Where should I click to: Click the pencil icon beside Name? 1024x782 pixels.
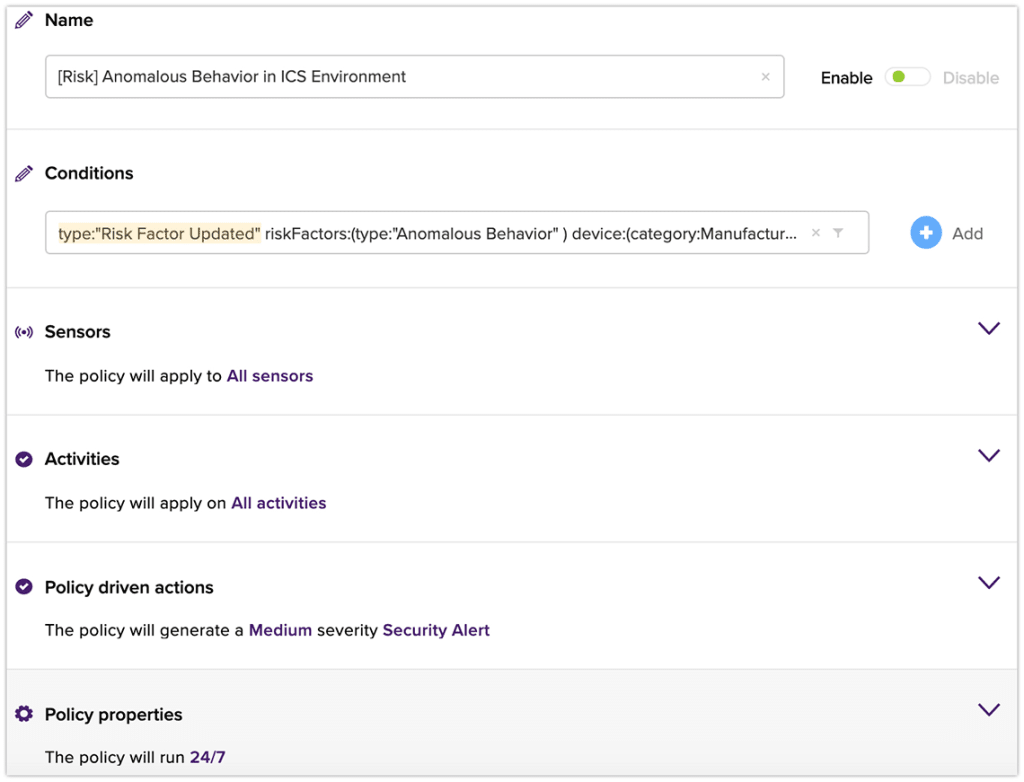[x=24, y=20]
